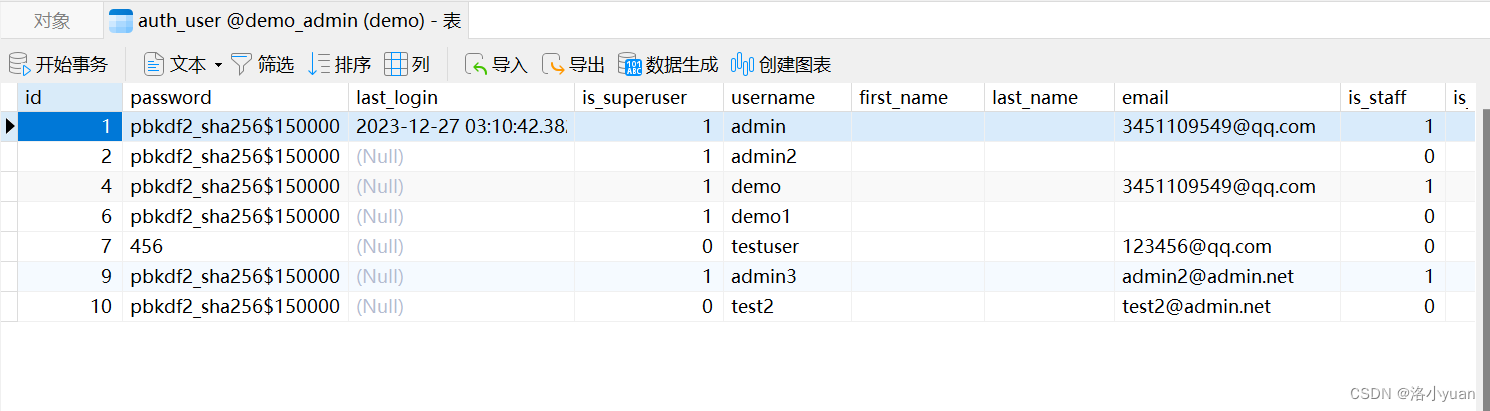Click the 数据生成 toolbar label
1490x411 pixels.
pyautogui.click(x=682, y=65)
